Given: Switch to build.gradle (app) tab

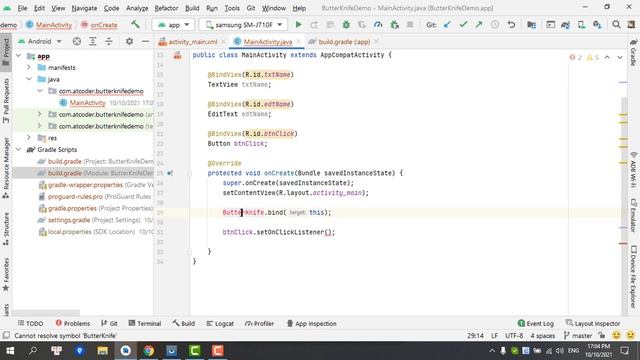Looking at the screenshot, I should (x=344, y=42).
